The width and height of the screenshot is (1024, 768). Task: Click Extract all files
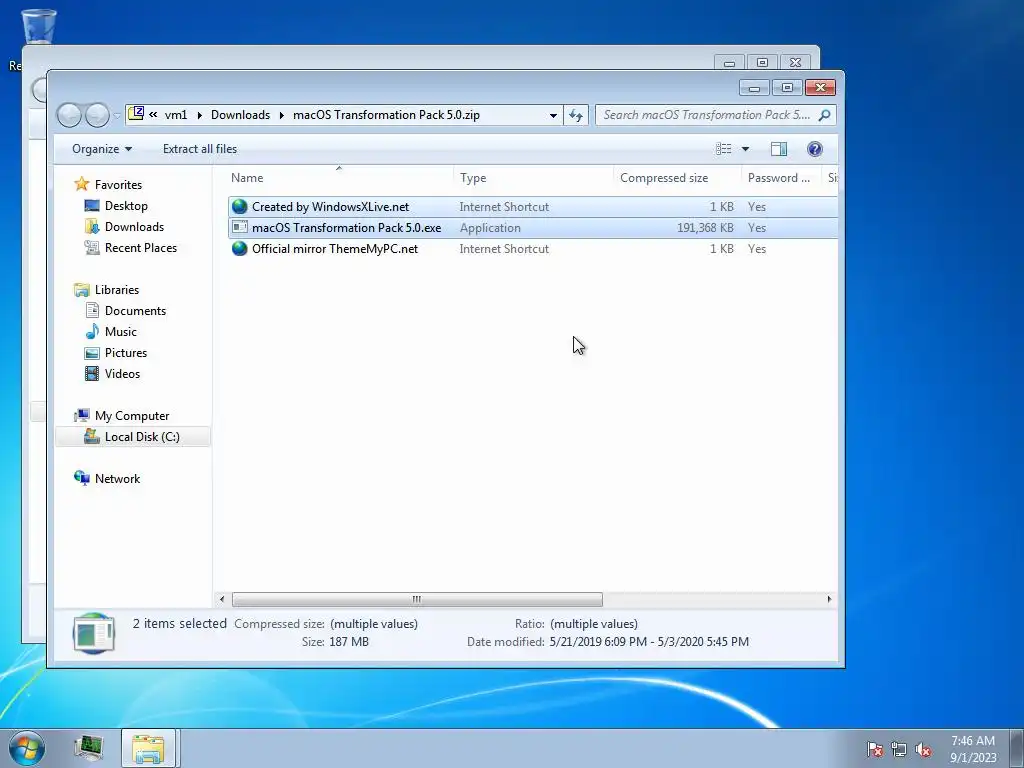click(x=200, y=149)
